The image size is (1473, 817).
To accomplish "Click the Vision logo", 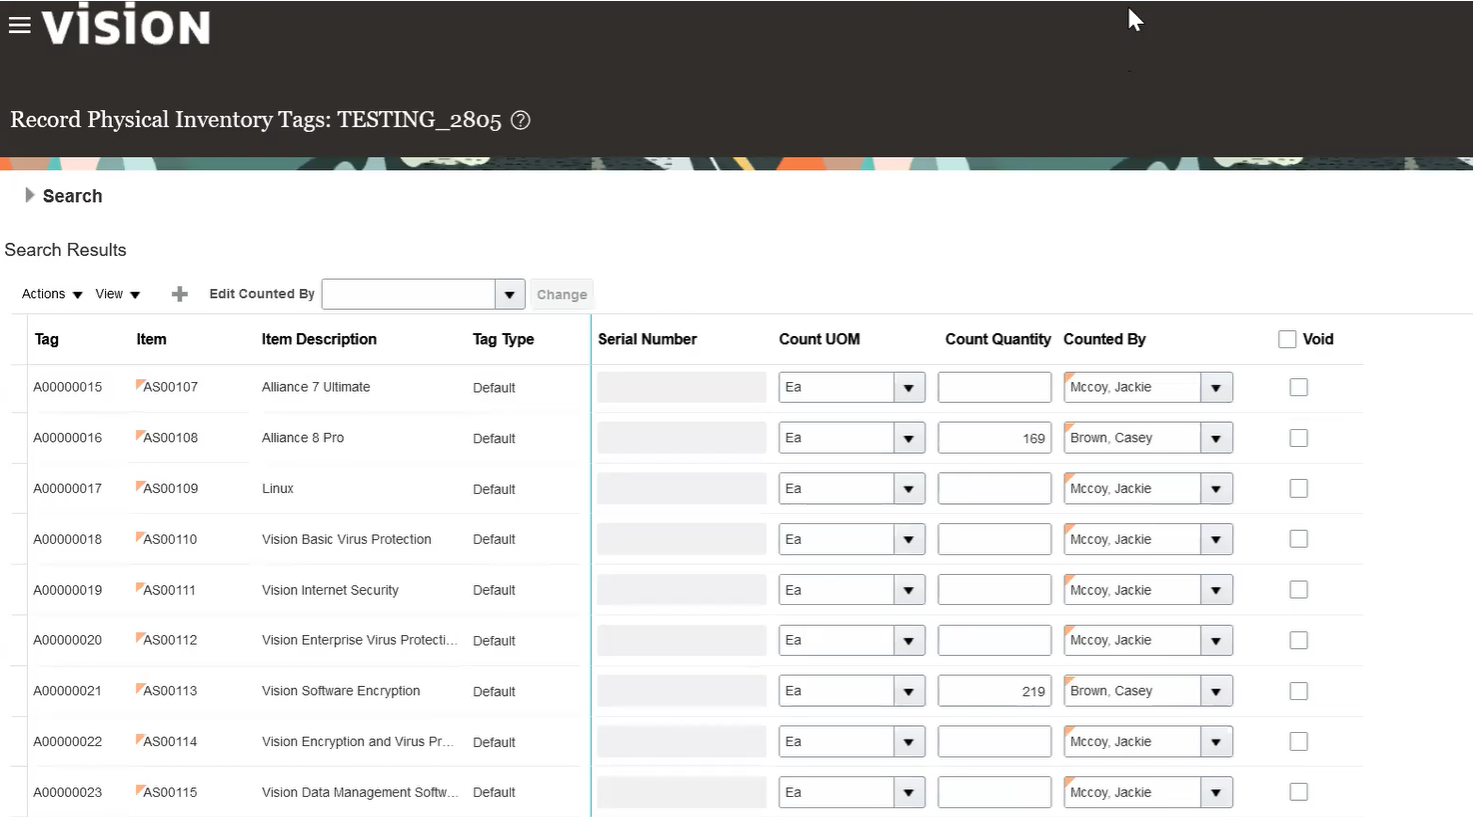I will (x=126, y=25).
